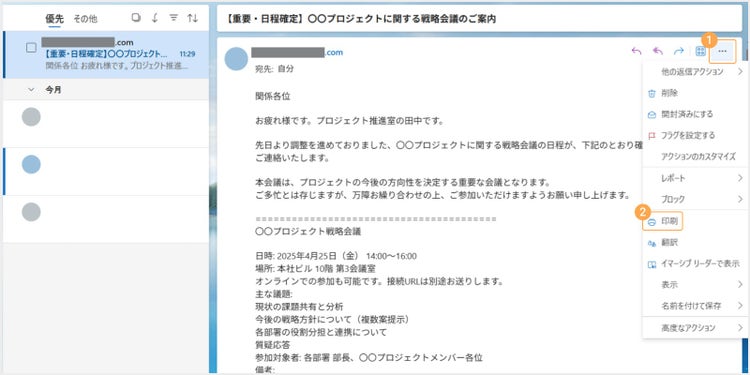Viewport: 750px width, 375px height.
Task: Click the Reply arrow icon
Action: click(636, 52)
